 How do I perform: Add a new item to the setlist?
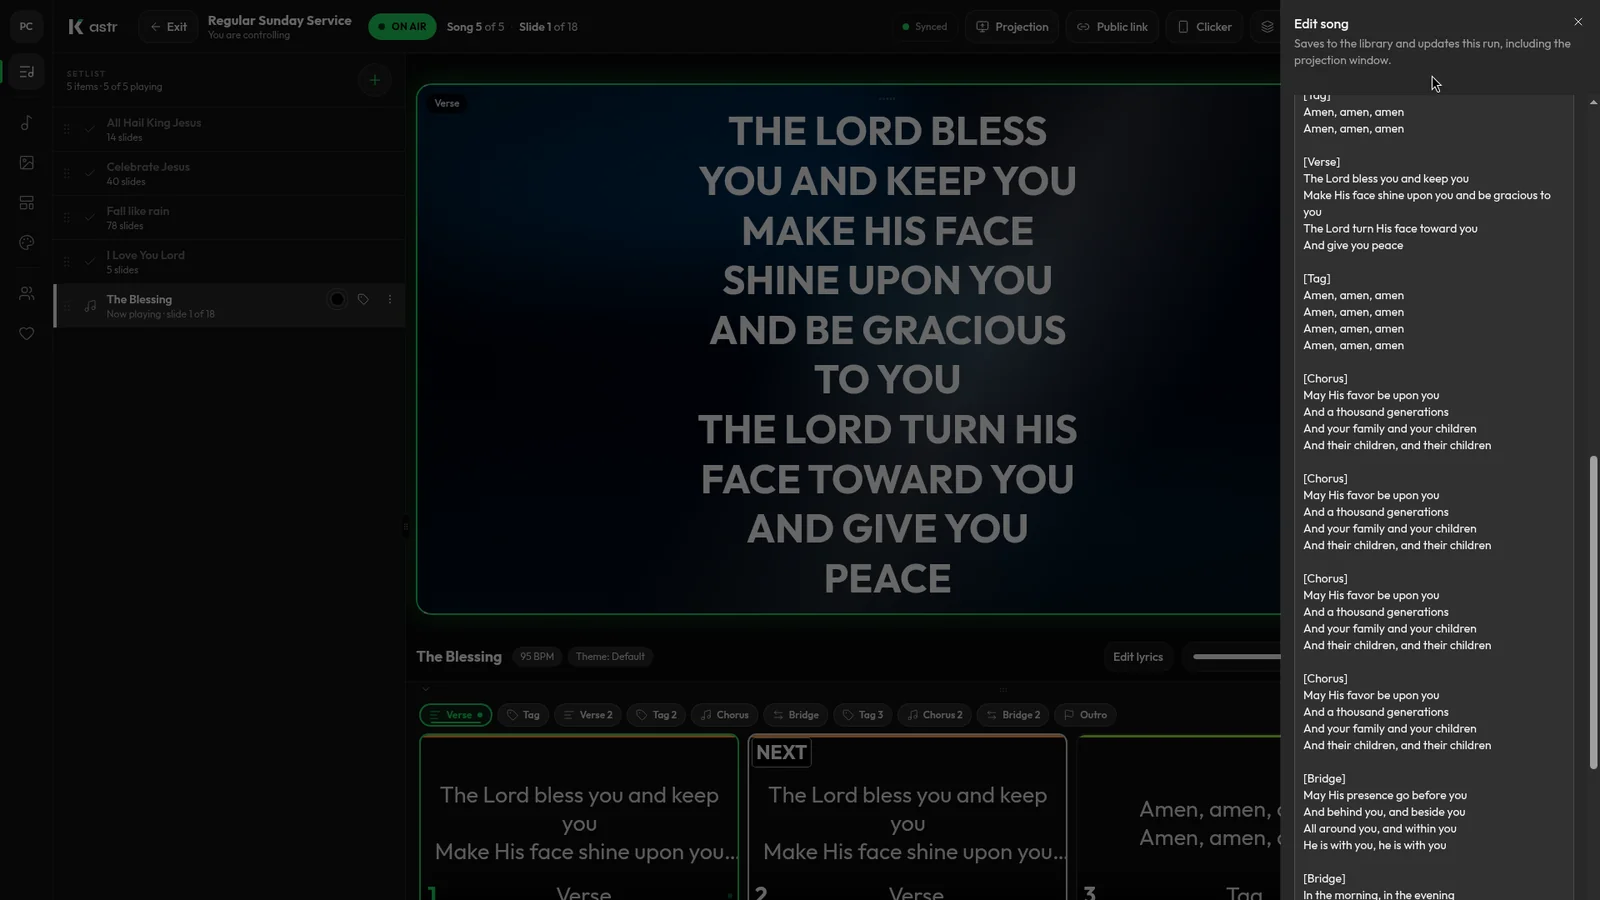pyautogui.click(x=375, y=80)
